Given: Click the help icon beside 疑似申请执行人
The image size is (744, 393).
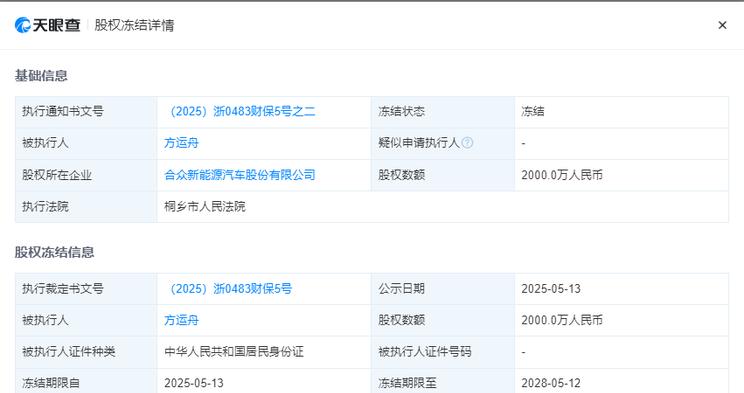Looking at the screenshot, I should (467, 142).
